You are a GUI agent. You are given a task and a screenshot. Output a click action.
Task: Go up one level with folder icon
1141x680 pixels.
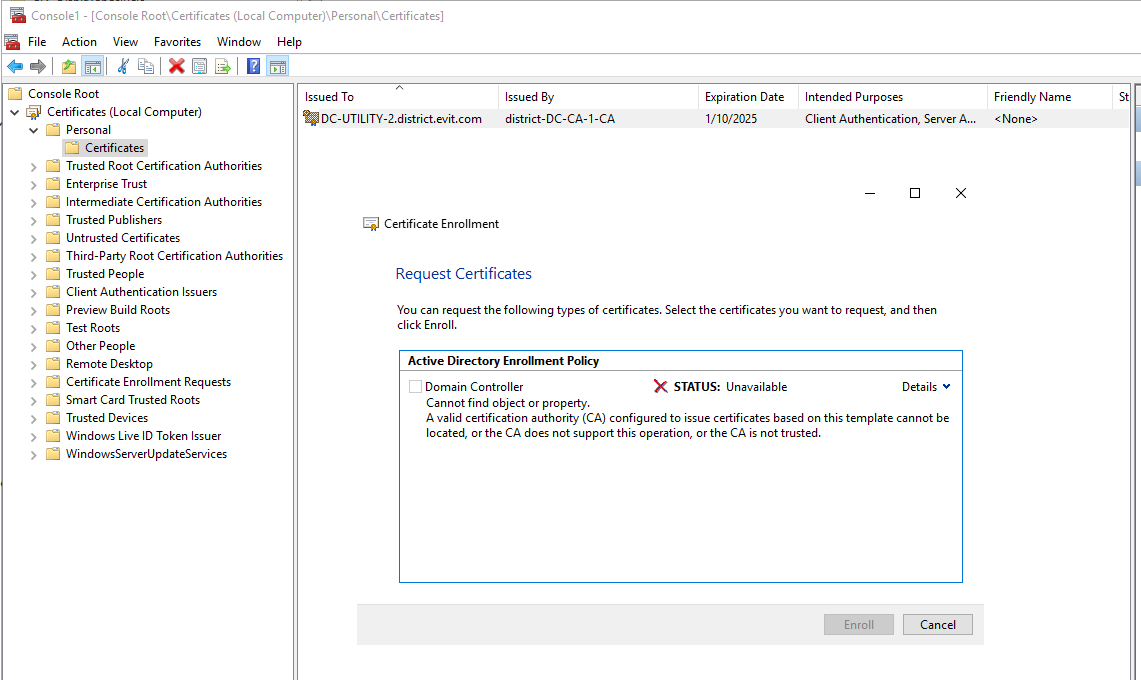click(68, 66)
